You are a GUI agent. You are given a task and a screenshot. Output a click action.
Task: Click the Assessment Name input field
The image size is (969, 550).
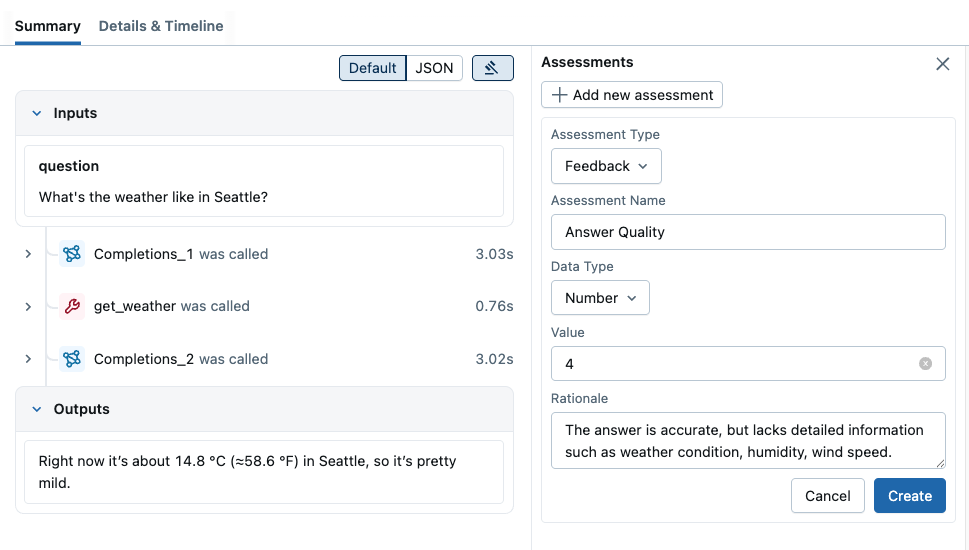[748, 232]
